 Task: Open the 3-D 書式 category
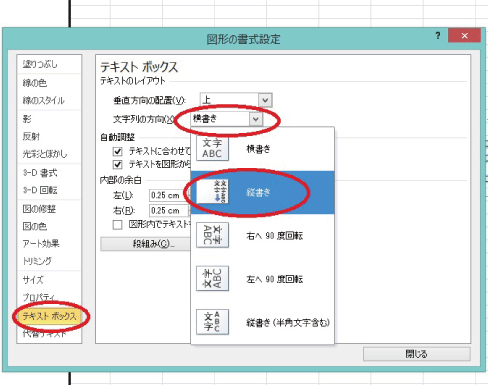click(x=40, y=173)
